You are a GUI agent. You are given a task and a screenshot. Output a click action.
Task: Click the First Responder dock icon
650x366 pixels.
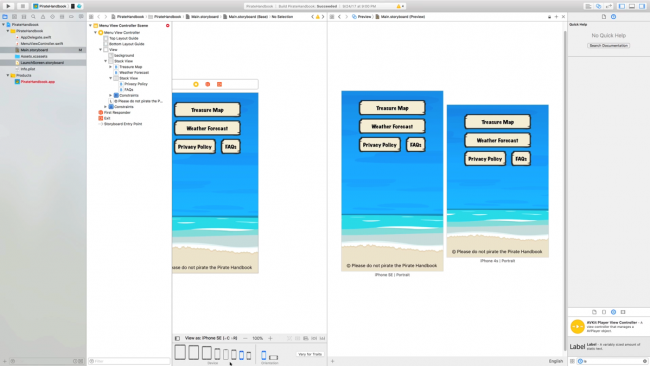click(208, 85)
